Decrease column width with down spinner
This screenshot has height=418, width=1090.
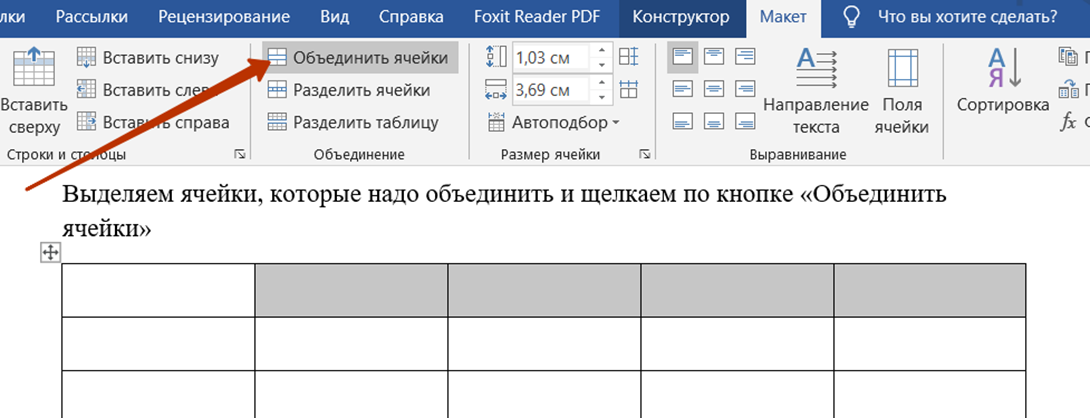(602, 97)
